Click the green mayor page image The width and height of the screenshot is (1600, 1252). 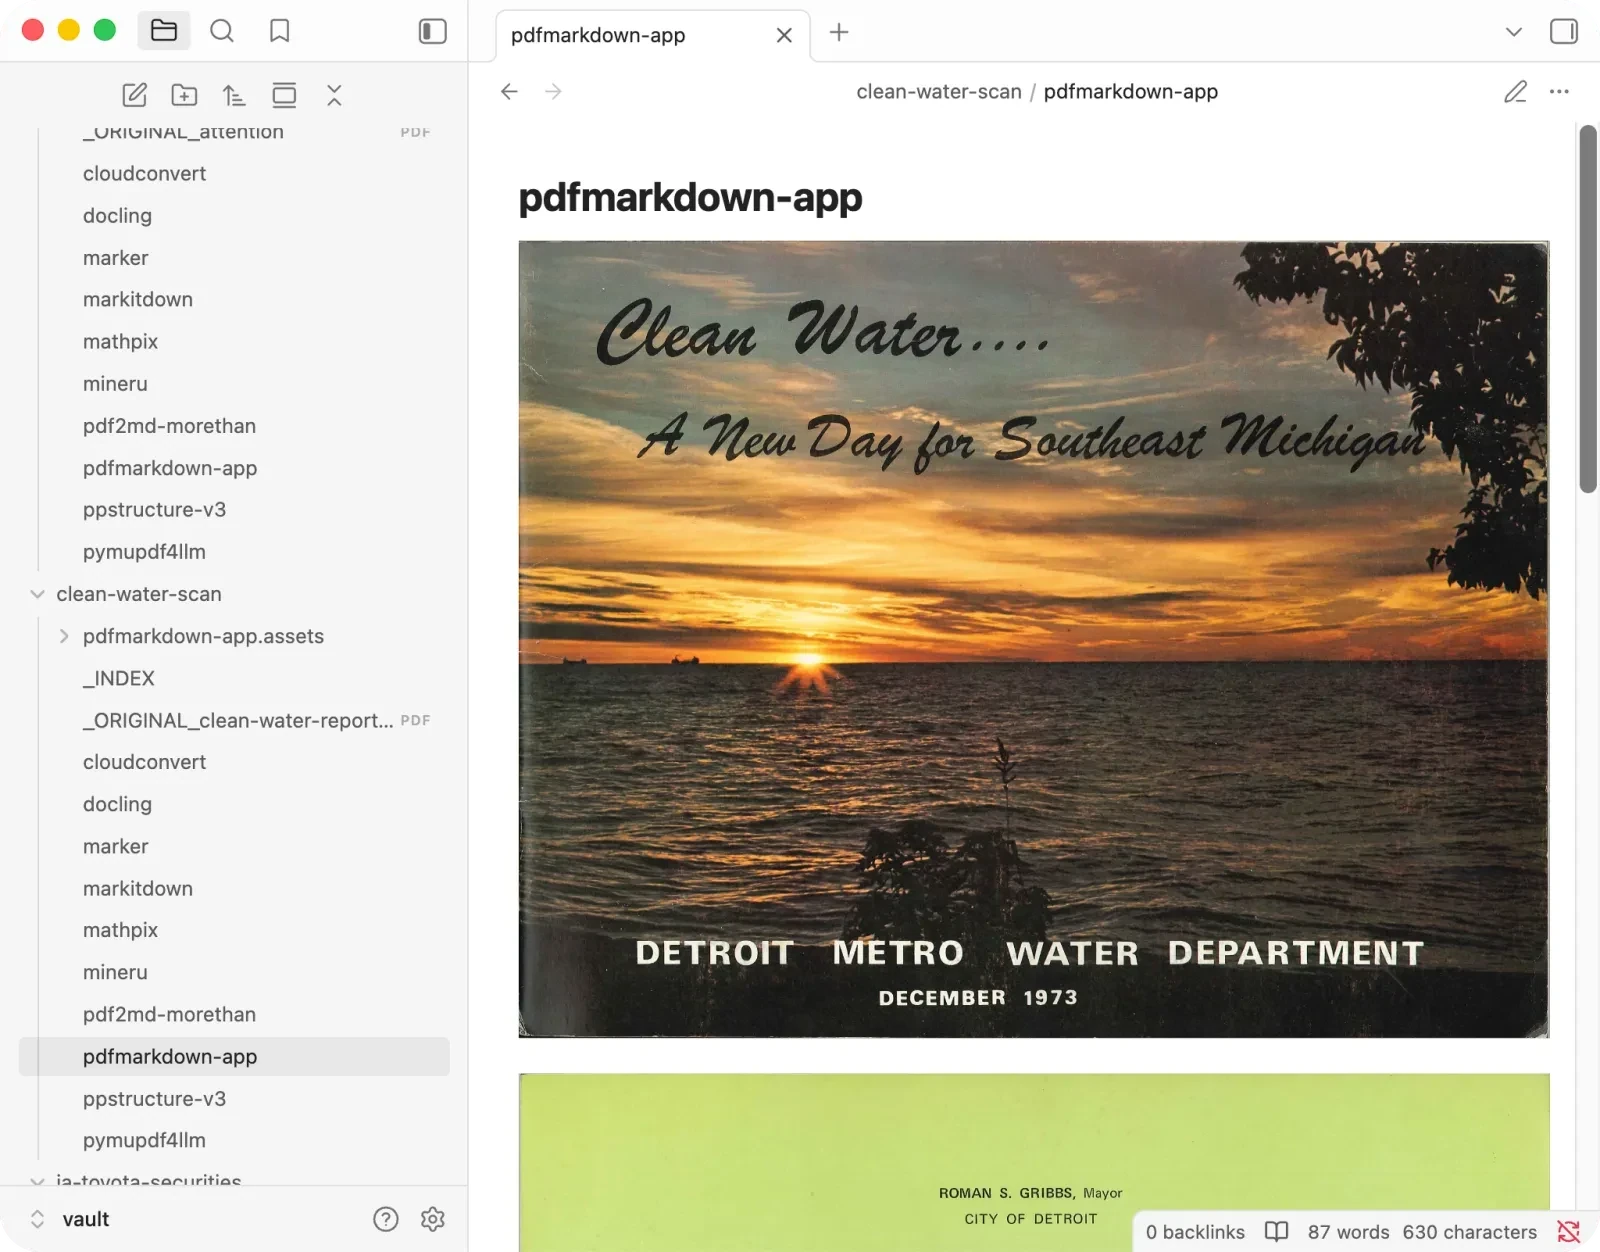pyautogui.click(x=1033, y=1162)
